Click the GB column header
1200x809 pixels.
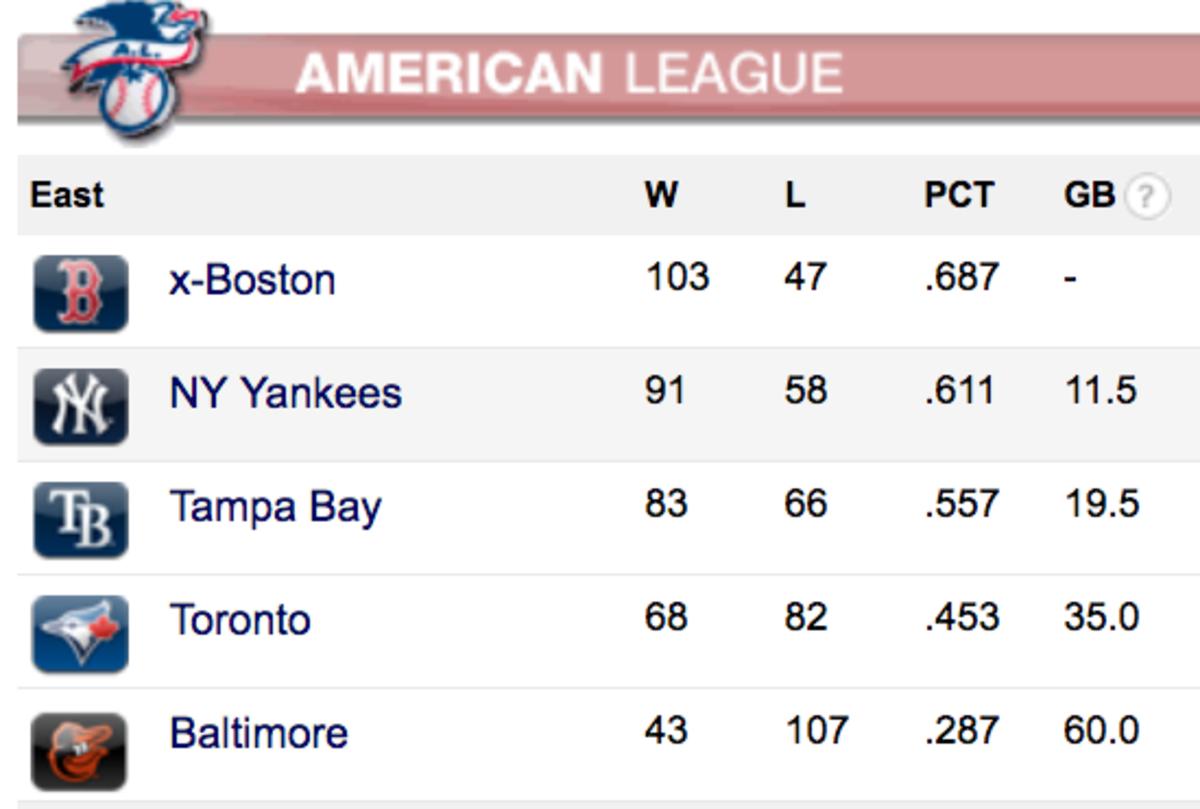pos(1089,194)
